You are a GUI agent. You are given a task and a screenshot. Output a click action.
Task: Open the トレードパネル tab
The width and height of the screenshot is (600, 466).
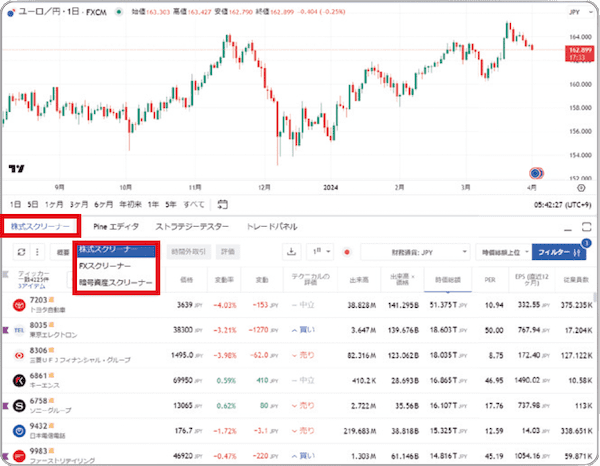coord(272,226)
